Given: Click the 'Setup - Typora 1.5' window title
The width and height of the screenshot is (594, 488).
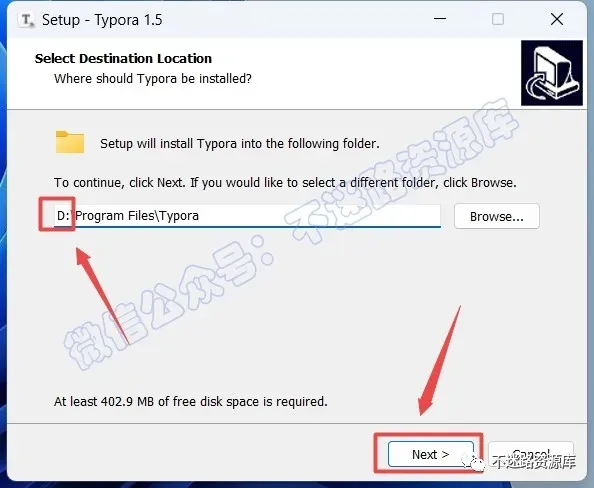Looking at the screenshot, I should click(x=102, y=20).
